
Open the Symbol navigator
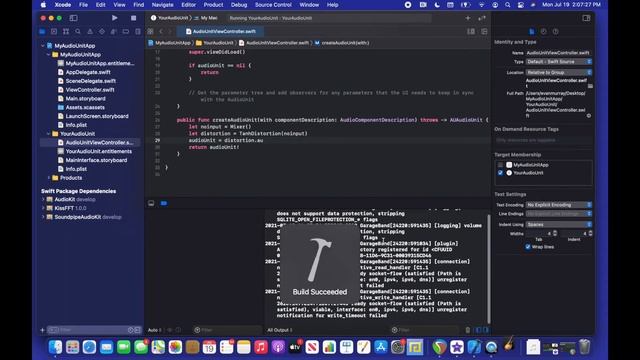pos(66,31)
